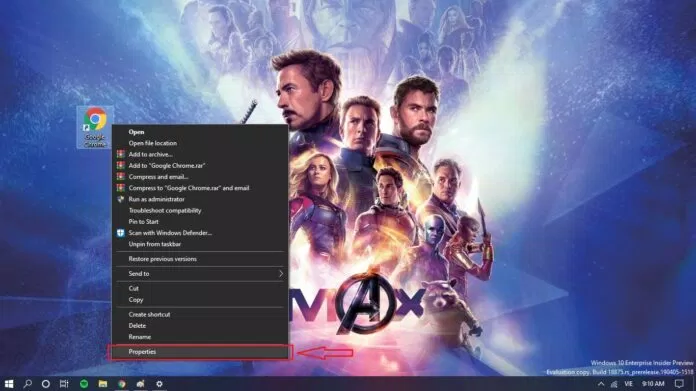Open File Explorer from the taskbar
The height and width of the screenshot is (391, 696).
click(x=103, y=383)
